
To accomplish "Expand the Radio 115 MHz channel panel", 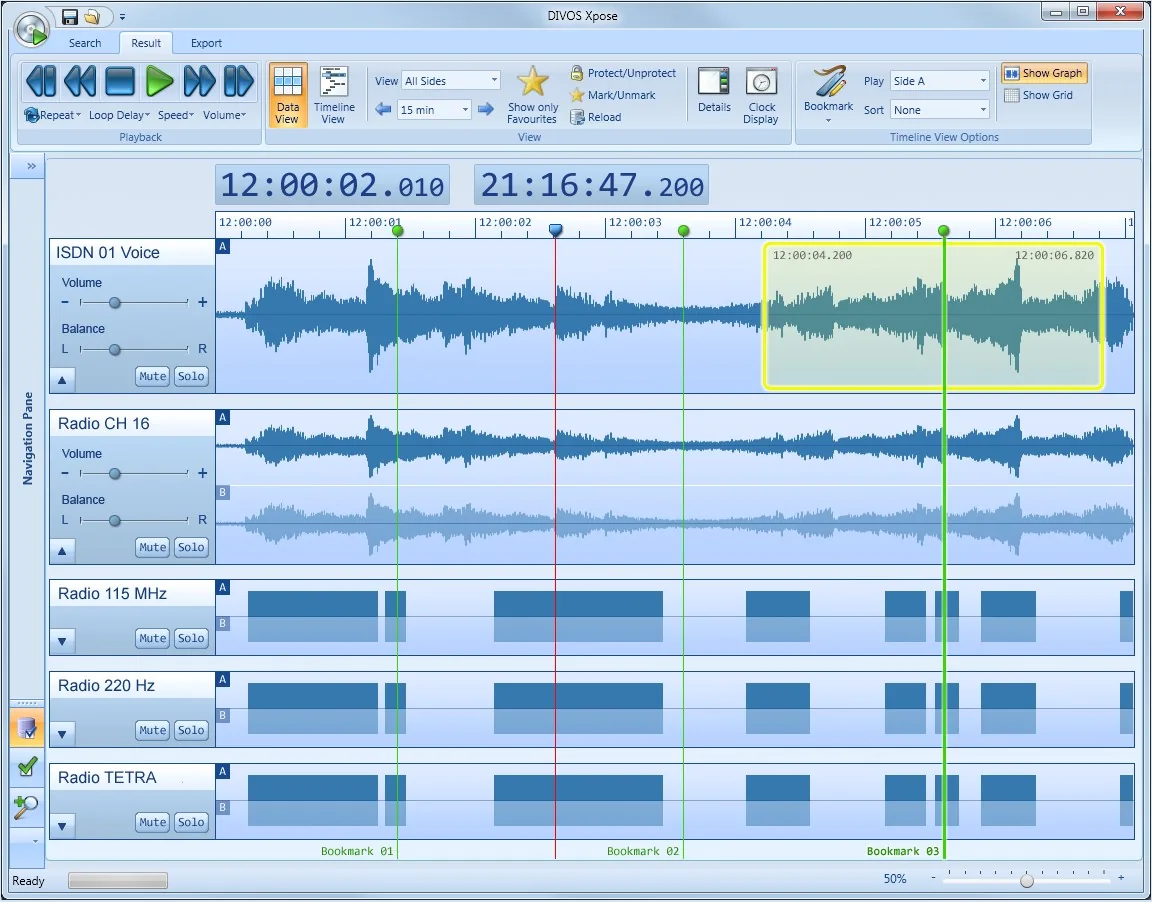I will 62,641.
